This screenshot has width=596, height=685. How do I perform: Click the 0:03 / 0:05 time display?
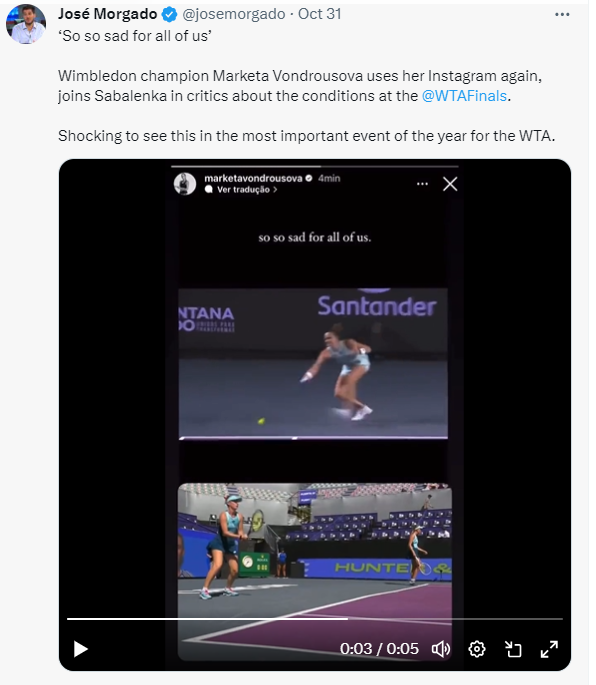(379, 649)
